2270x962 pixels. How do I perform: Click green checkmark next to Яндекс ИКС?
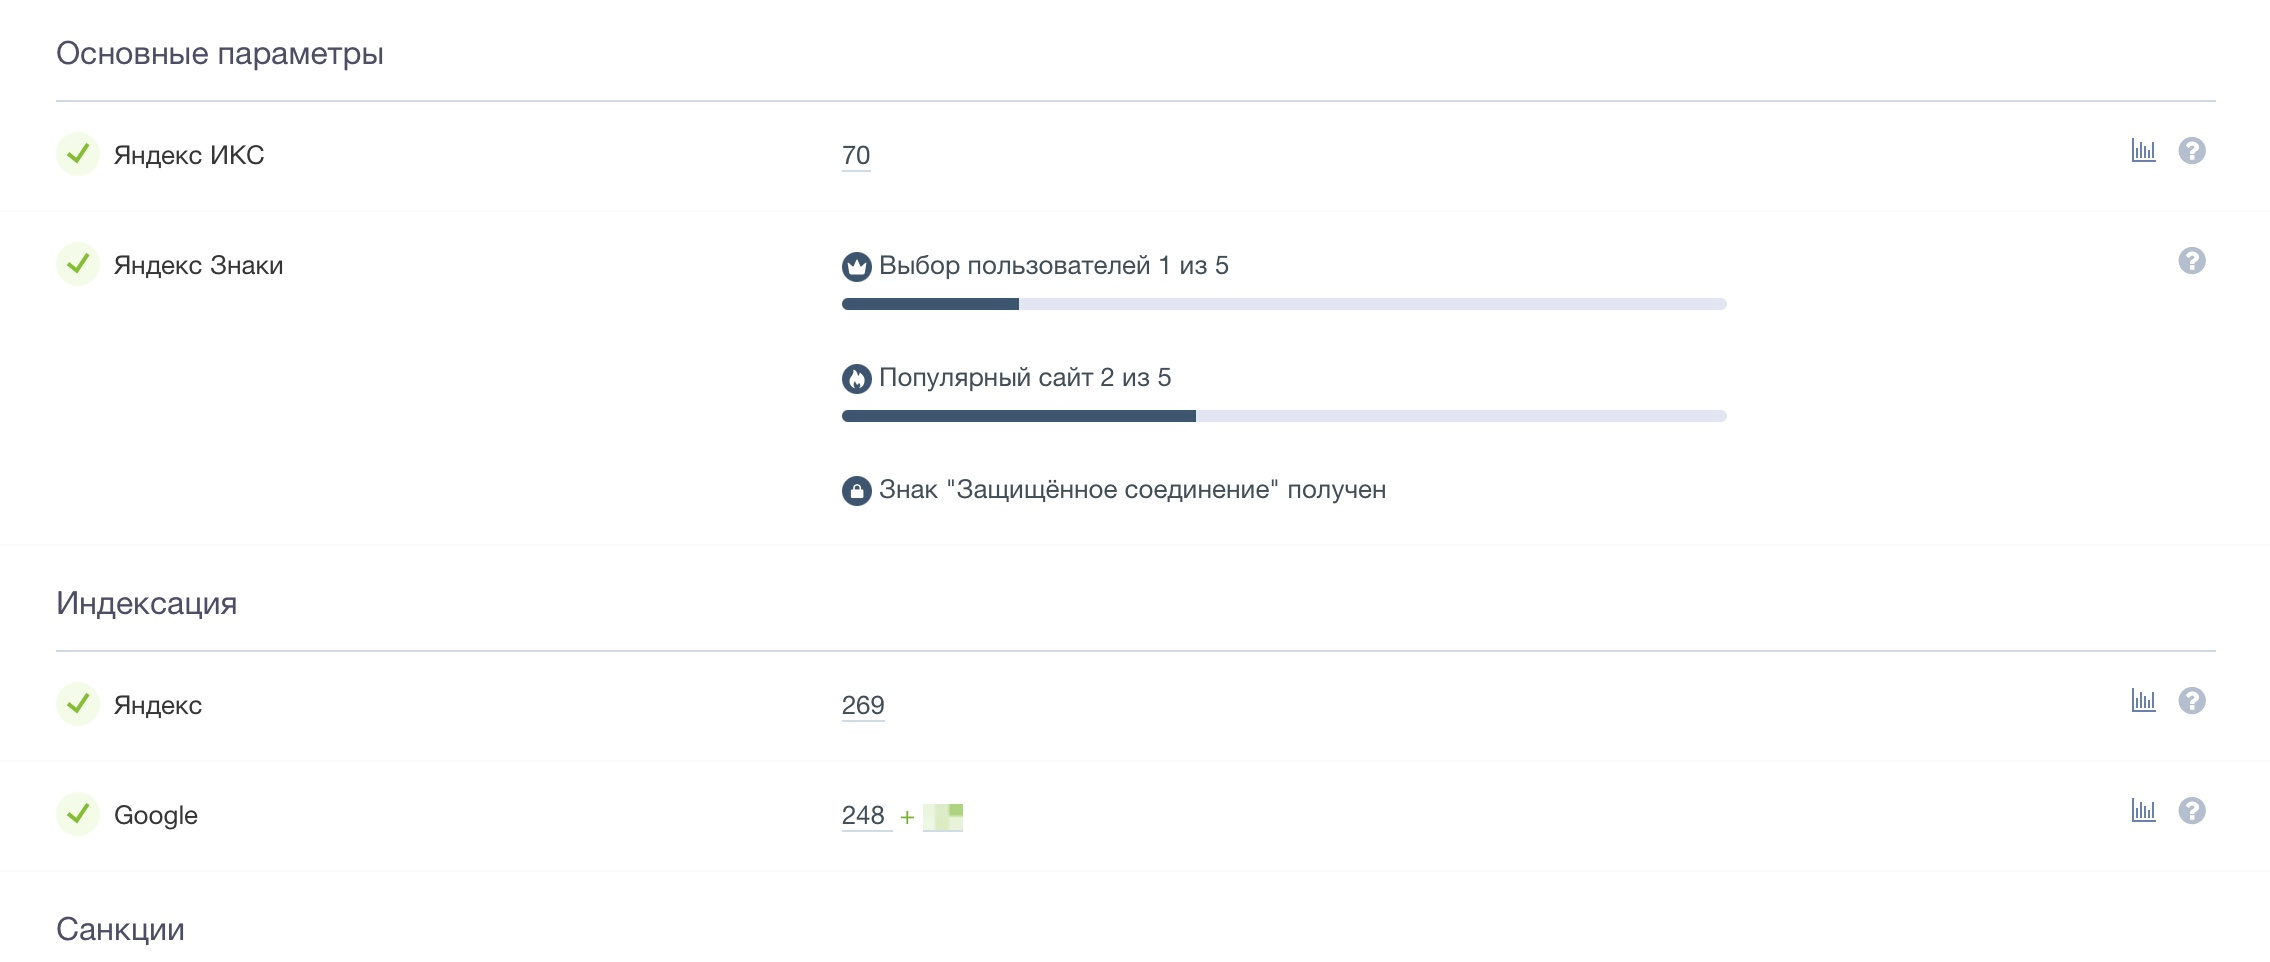[x=78, y=154]
